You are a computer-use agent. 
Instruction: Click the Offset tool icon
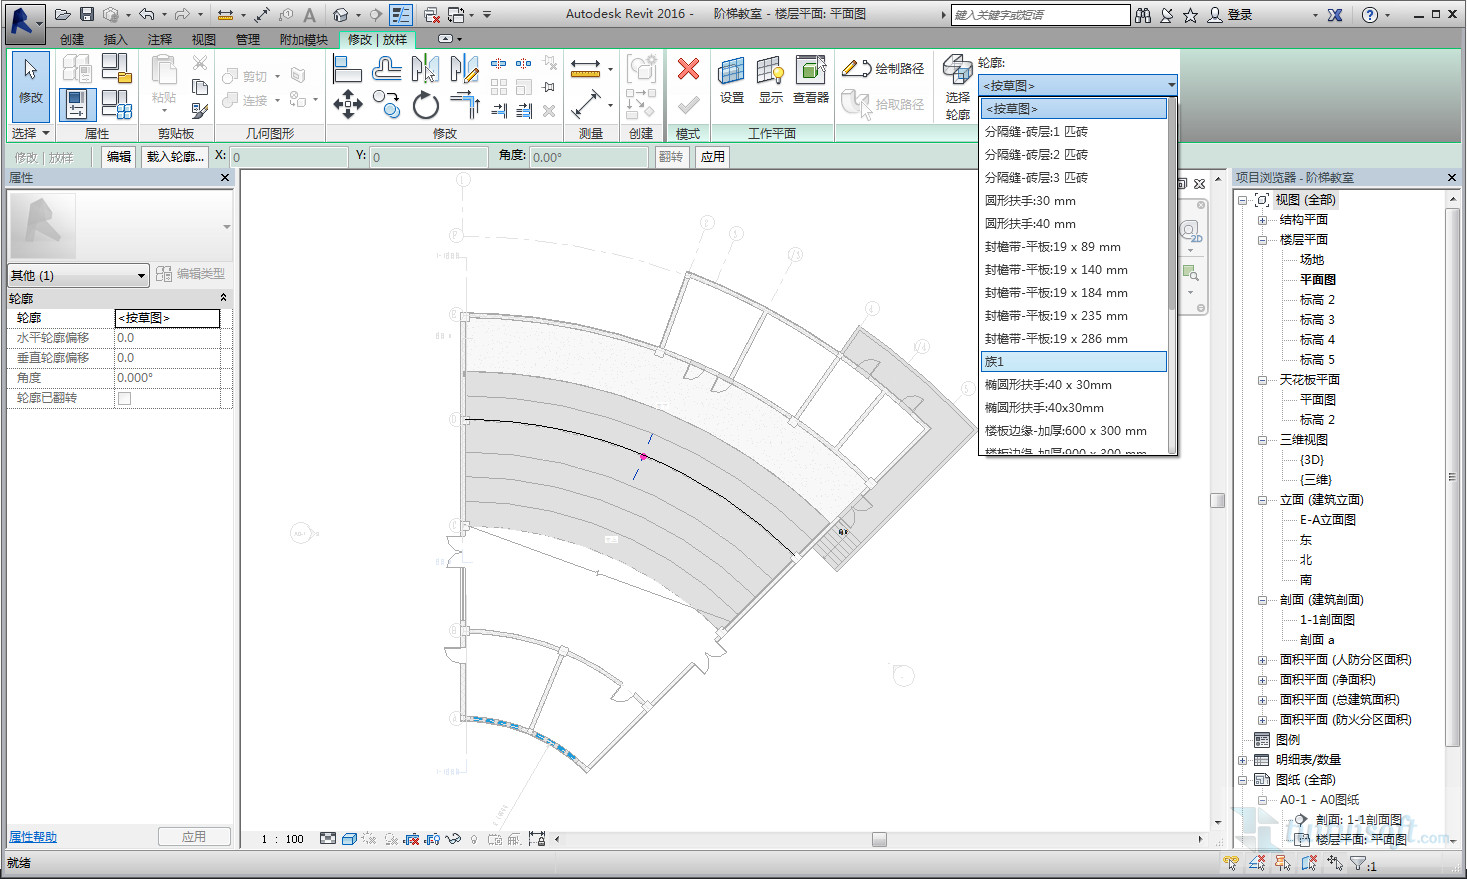pyautogui.click(x=386, y=69)
